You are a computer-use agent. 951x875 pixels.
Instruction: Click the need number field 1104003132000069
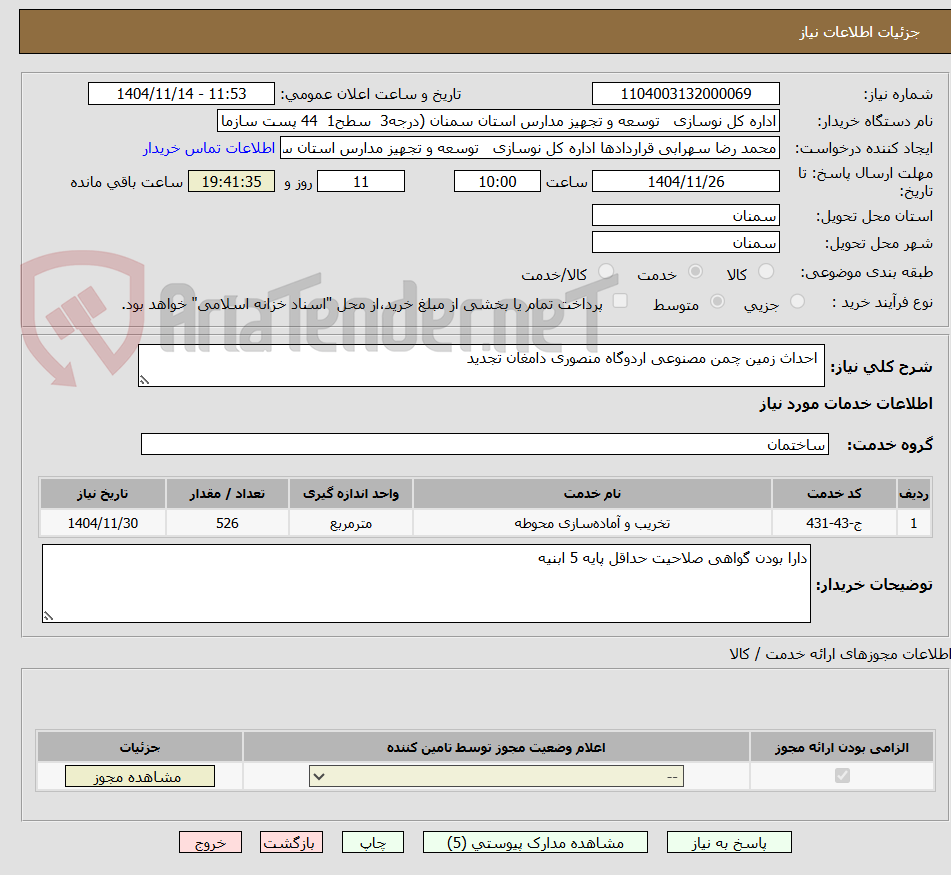(x=685, y=94)
